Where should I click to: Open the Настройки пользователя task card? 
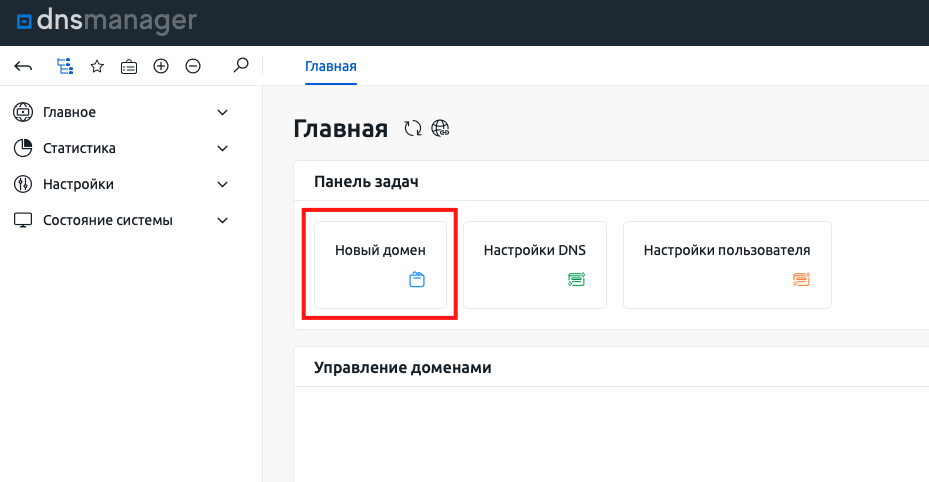pos(727,264)
